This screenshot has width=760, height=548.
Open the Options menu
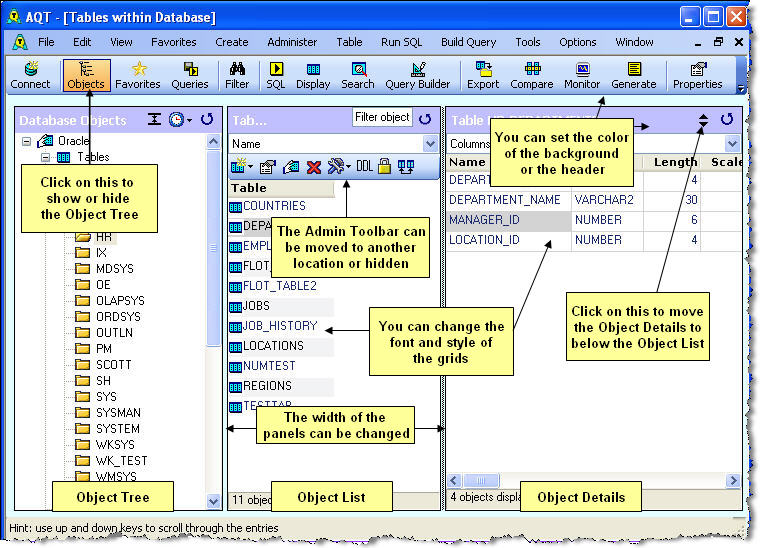(578, 42)
